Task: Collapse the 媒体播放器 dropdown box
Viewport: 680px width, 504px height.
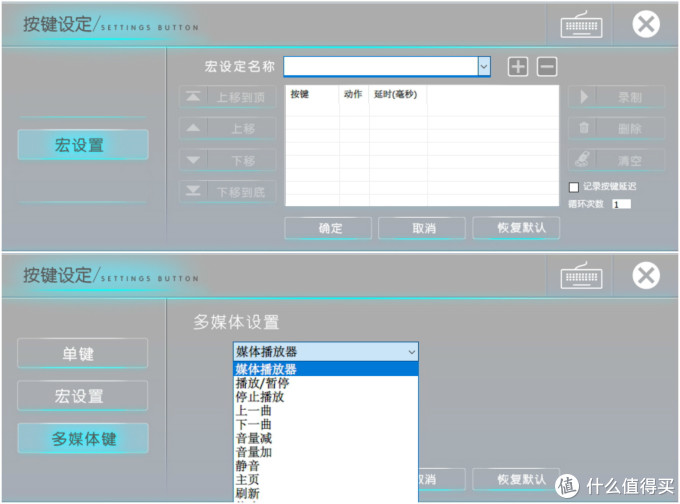Action: point(326,352)
